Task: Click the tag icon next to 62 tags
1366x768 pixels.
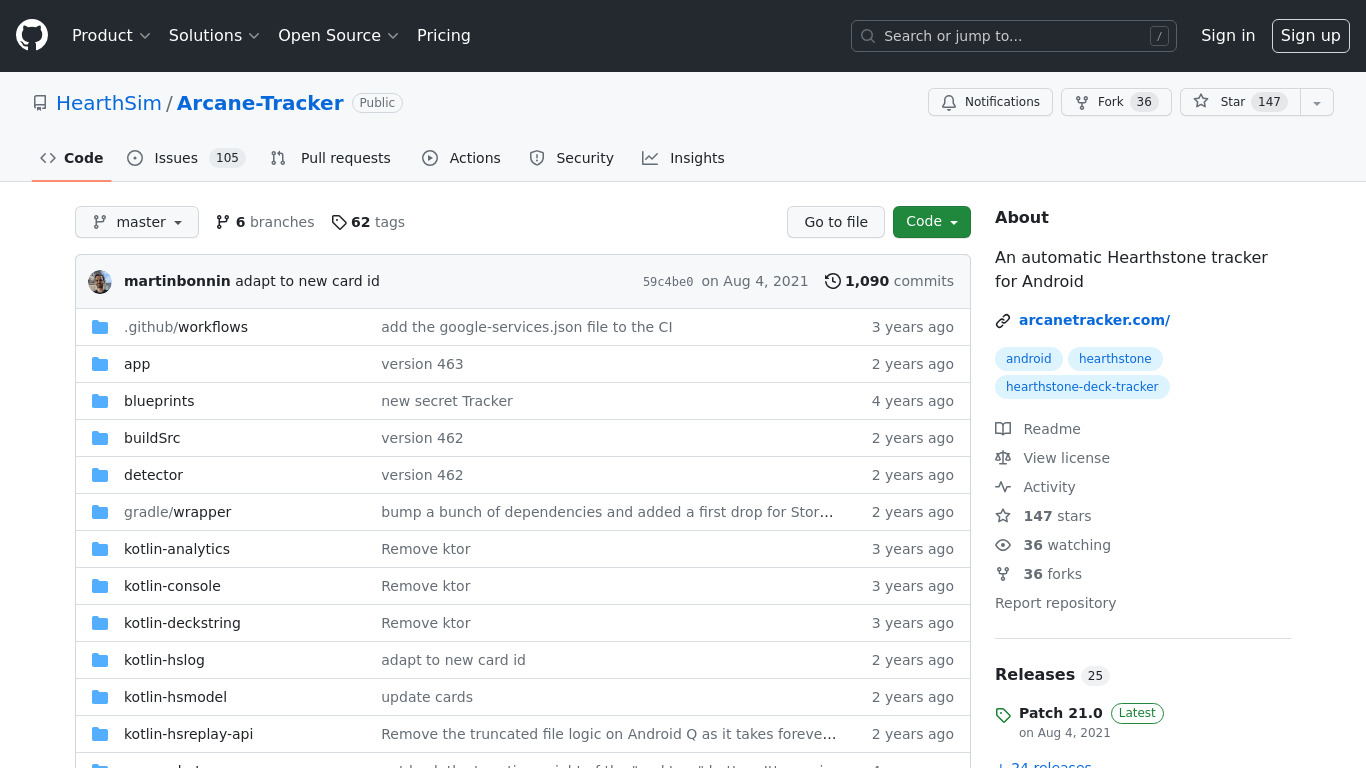Action: coord(339,222)
